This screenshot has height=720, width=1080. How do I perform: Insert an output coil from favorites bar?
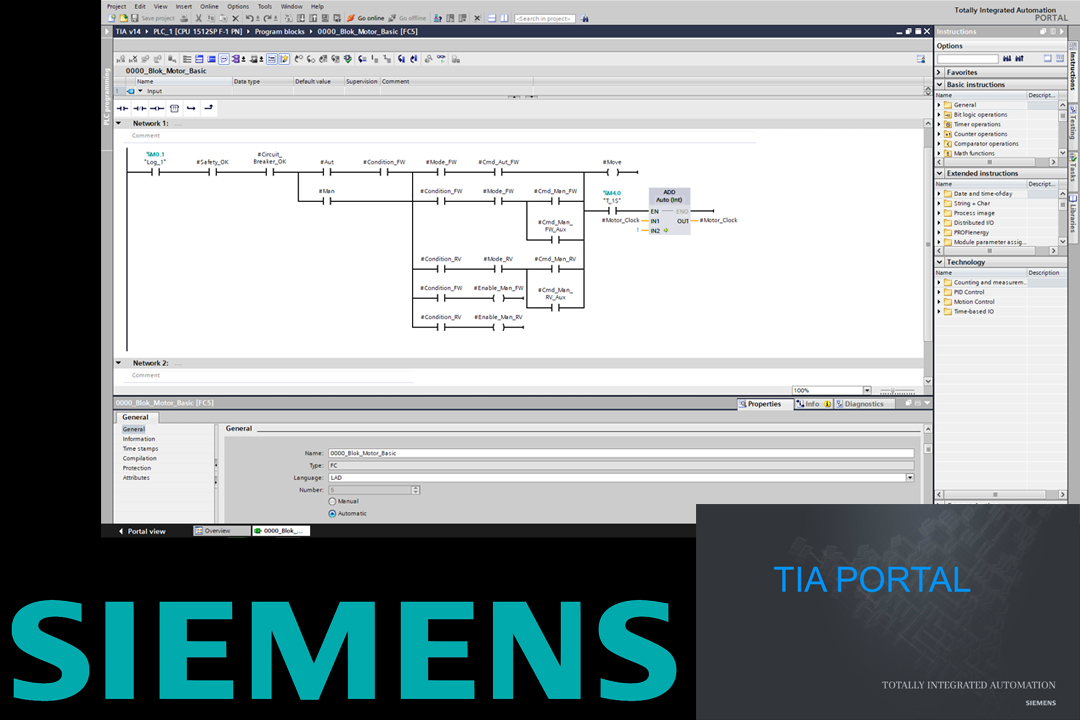coord(157,108)
